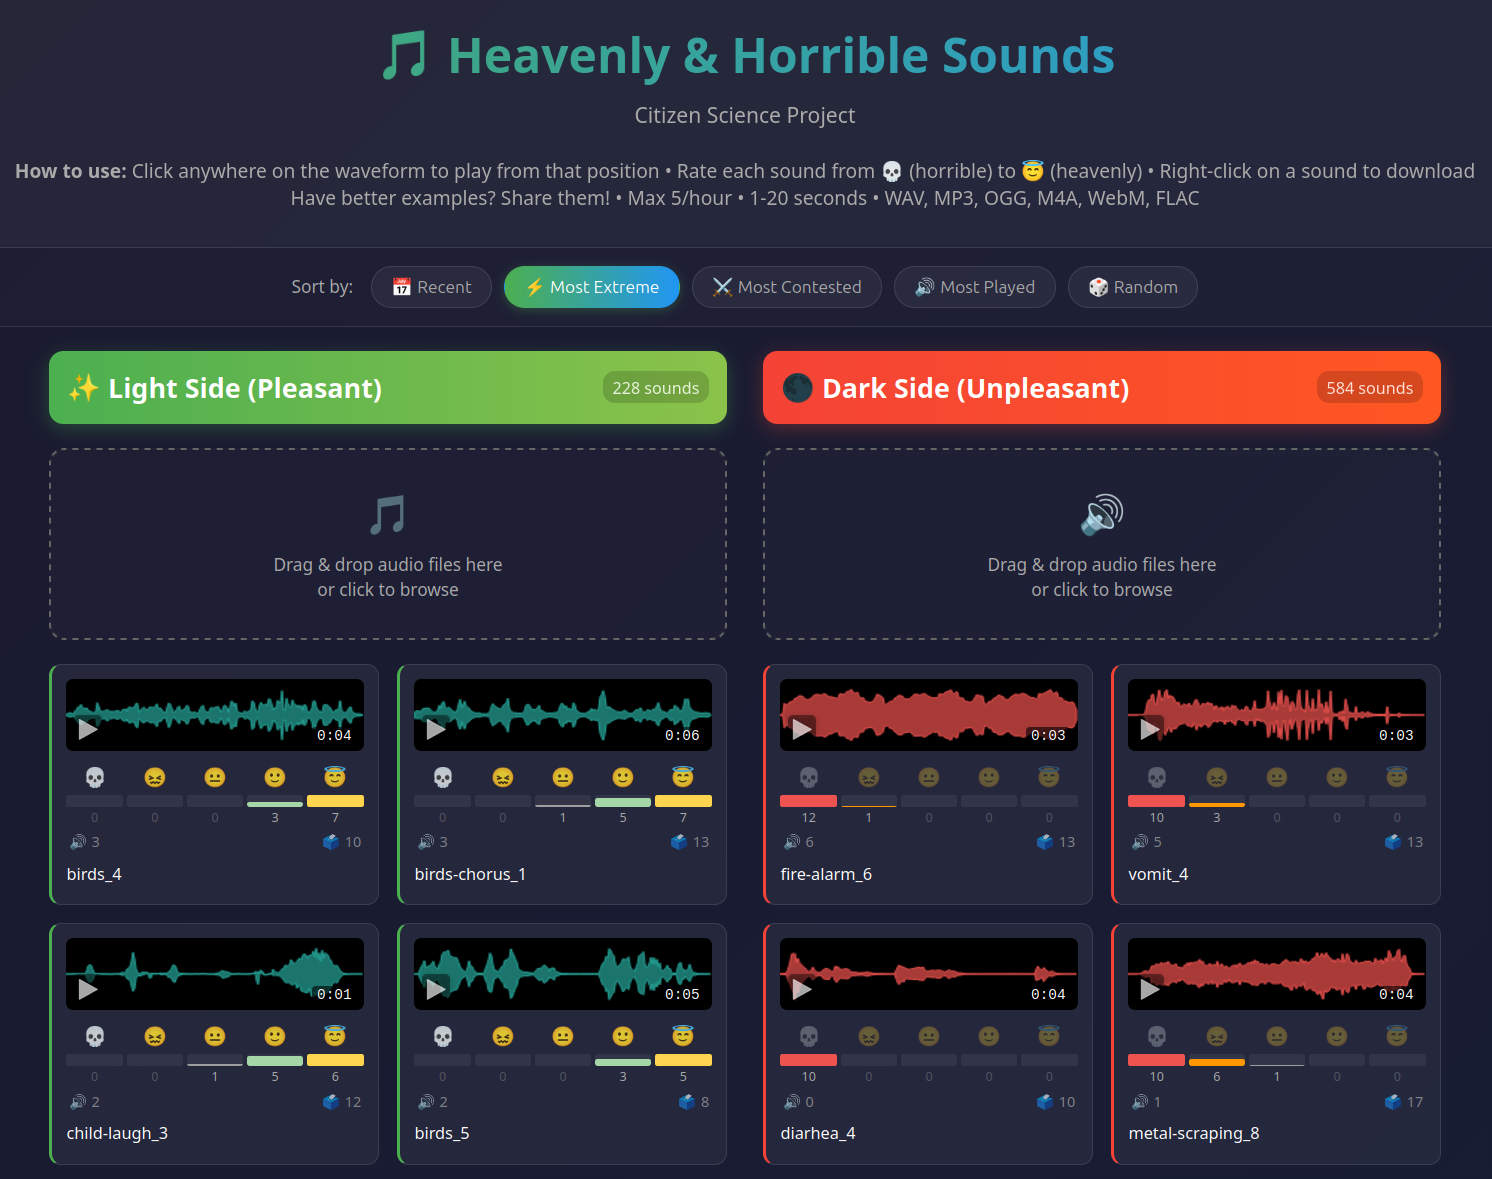Click the Dark Side (Unpleasant) header

1102,387
